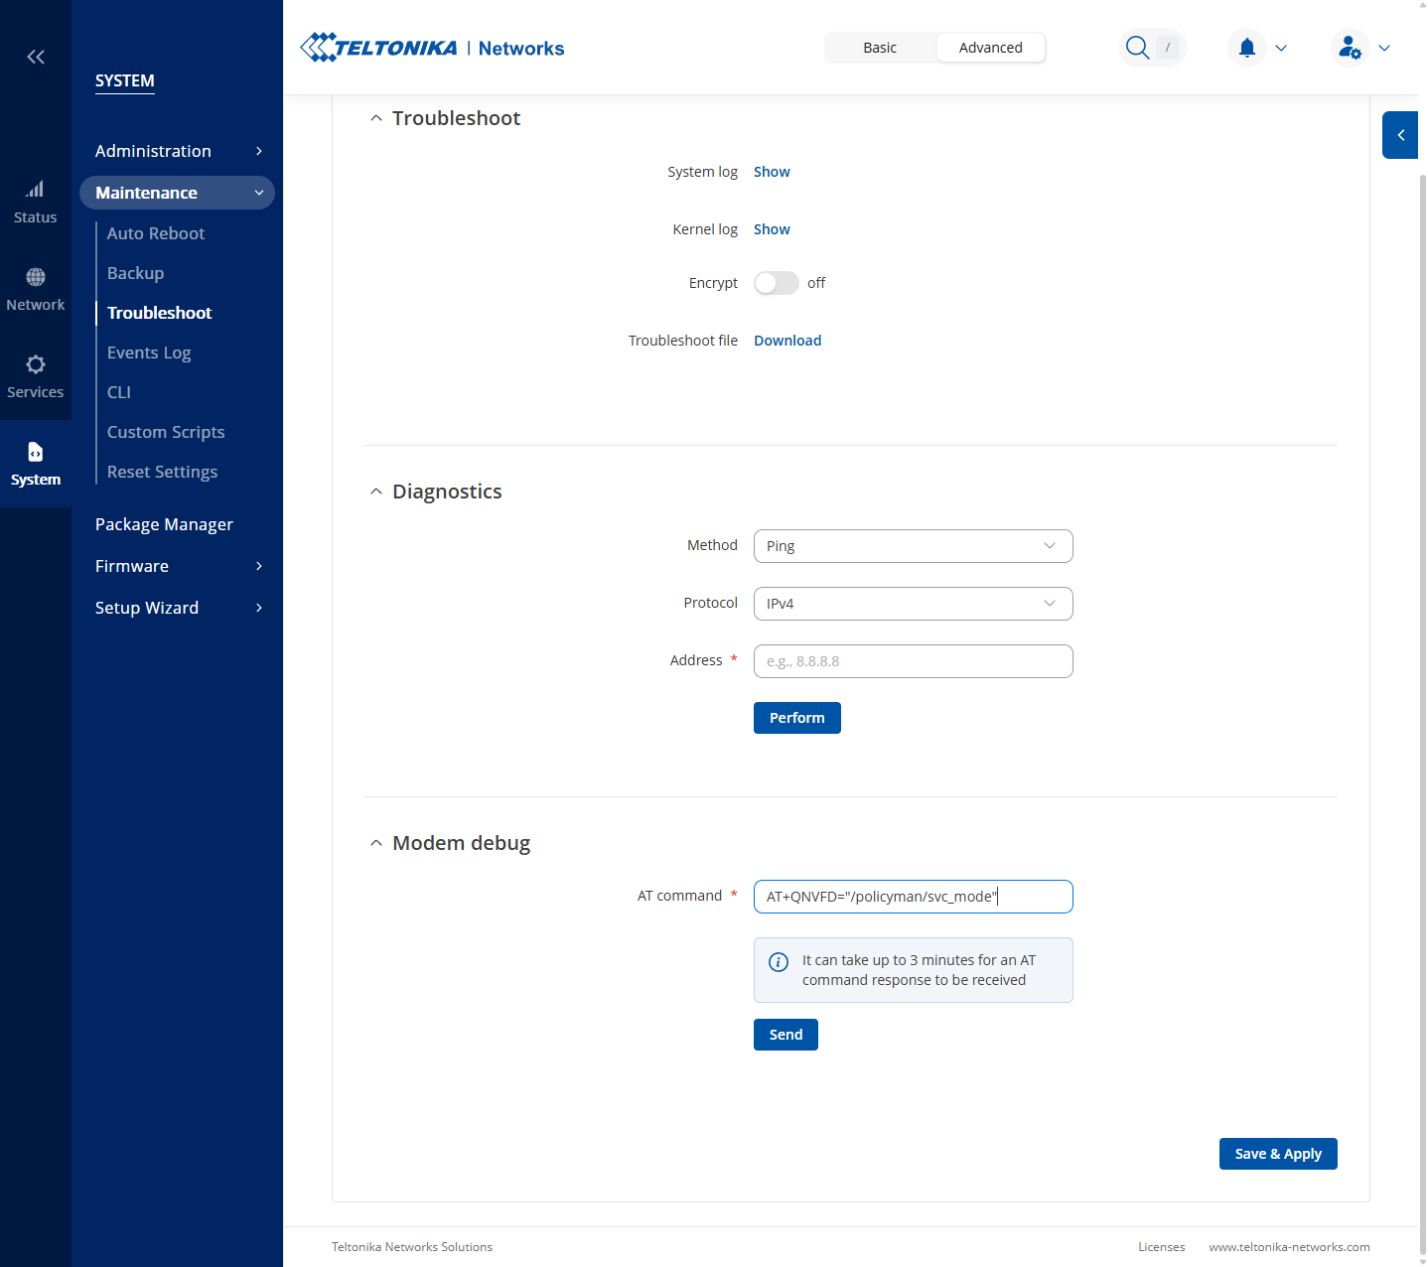This screenshot has height=1267, width=1428.
Task: Collapse the Troubleshoot section
Action: pyautogui.click(x=376, y=119)
